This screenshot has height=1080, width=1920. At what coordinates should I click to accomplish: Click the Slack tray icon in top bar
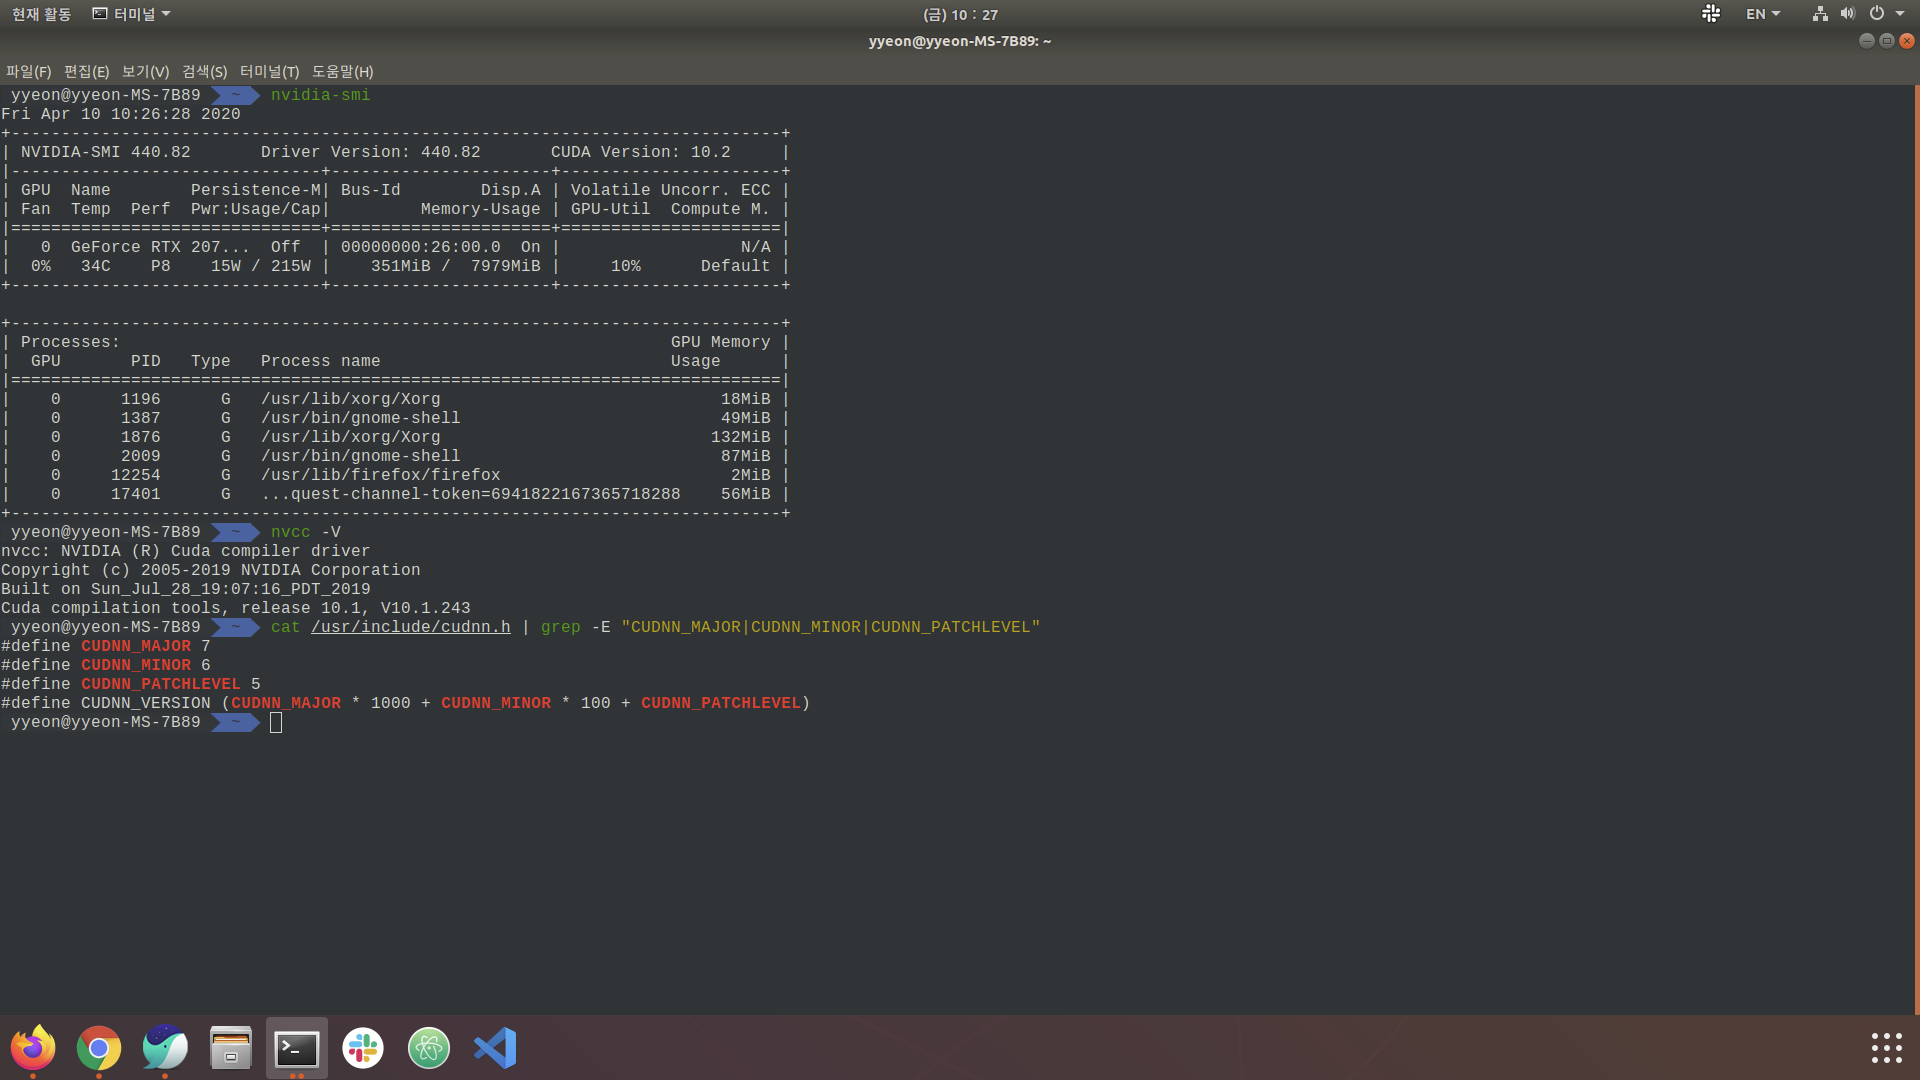[x=1711, y=14]
